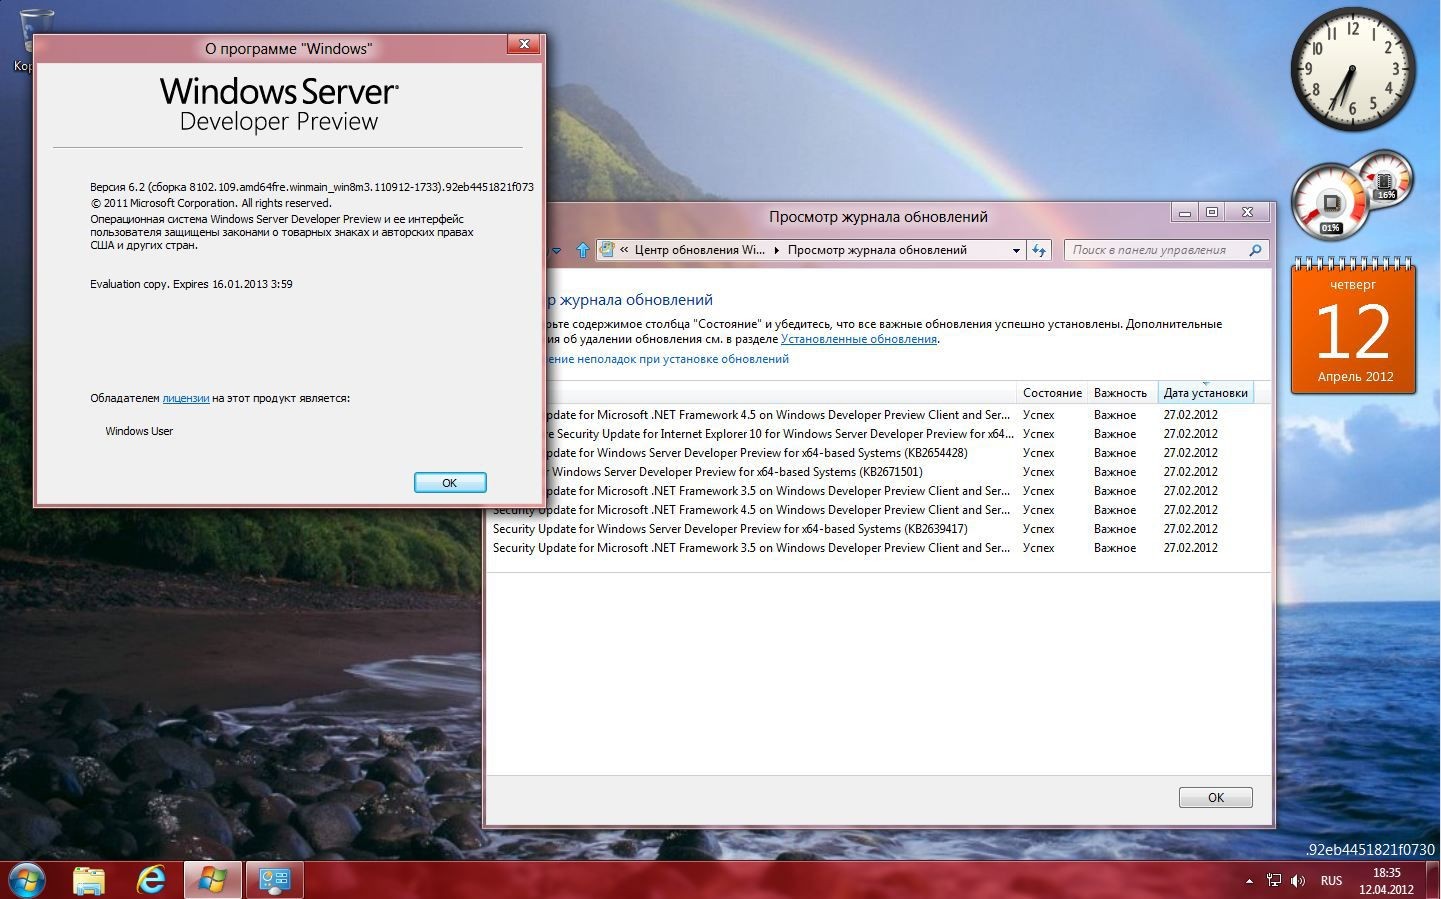Image resolution: width=1441 pixels, height=899 pixels.
Task: Select the KB2654428 update row
Action: pos(878,453)
